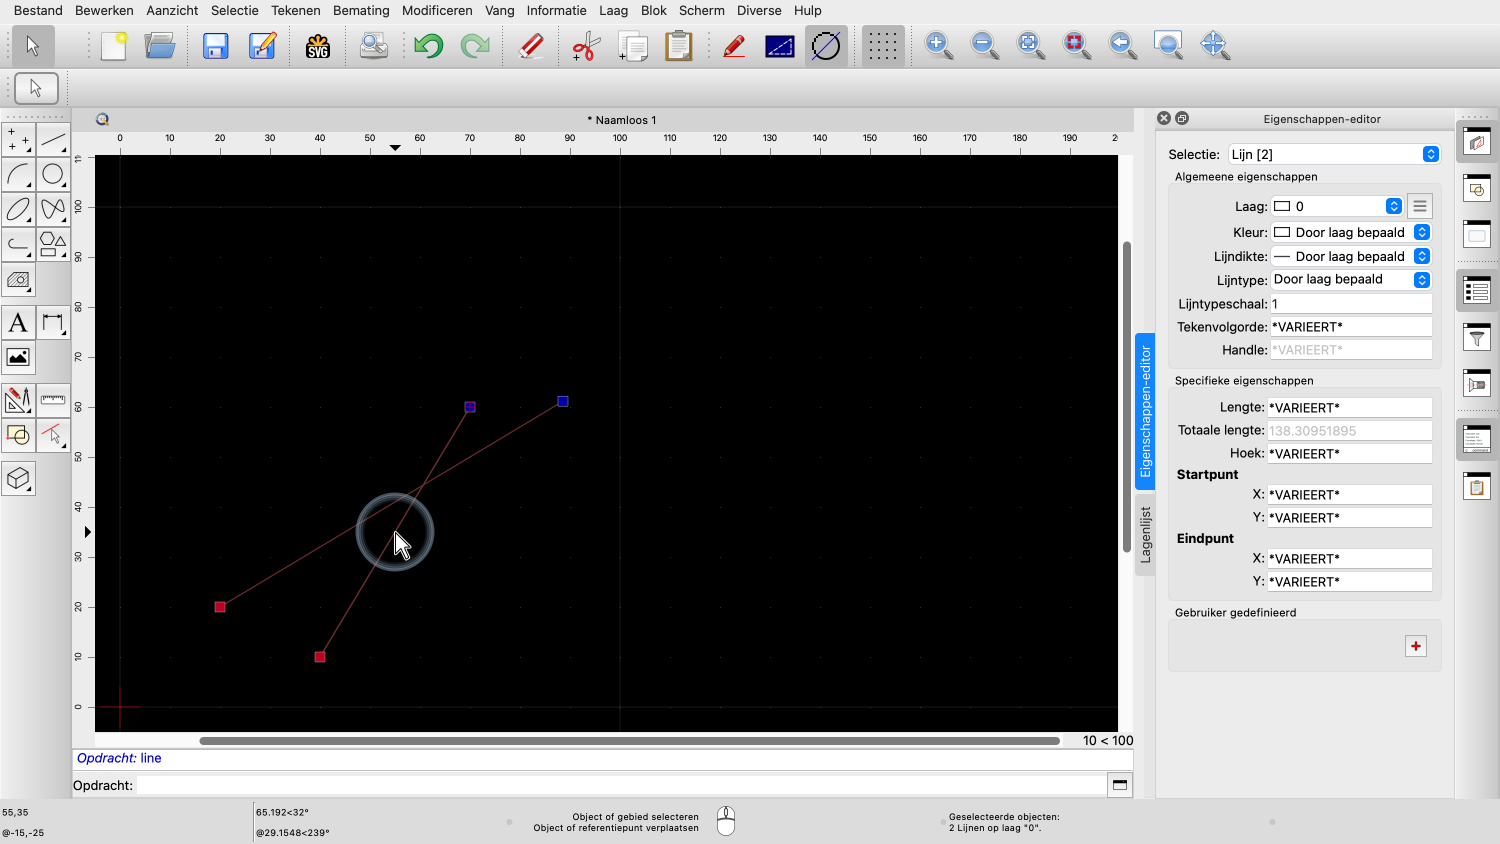Viewport: 1500px width, 844px height.
Task: Toggle draft mode in the toolbar
Action: (x=779, y=46)
